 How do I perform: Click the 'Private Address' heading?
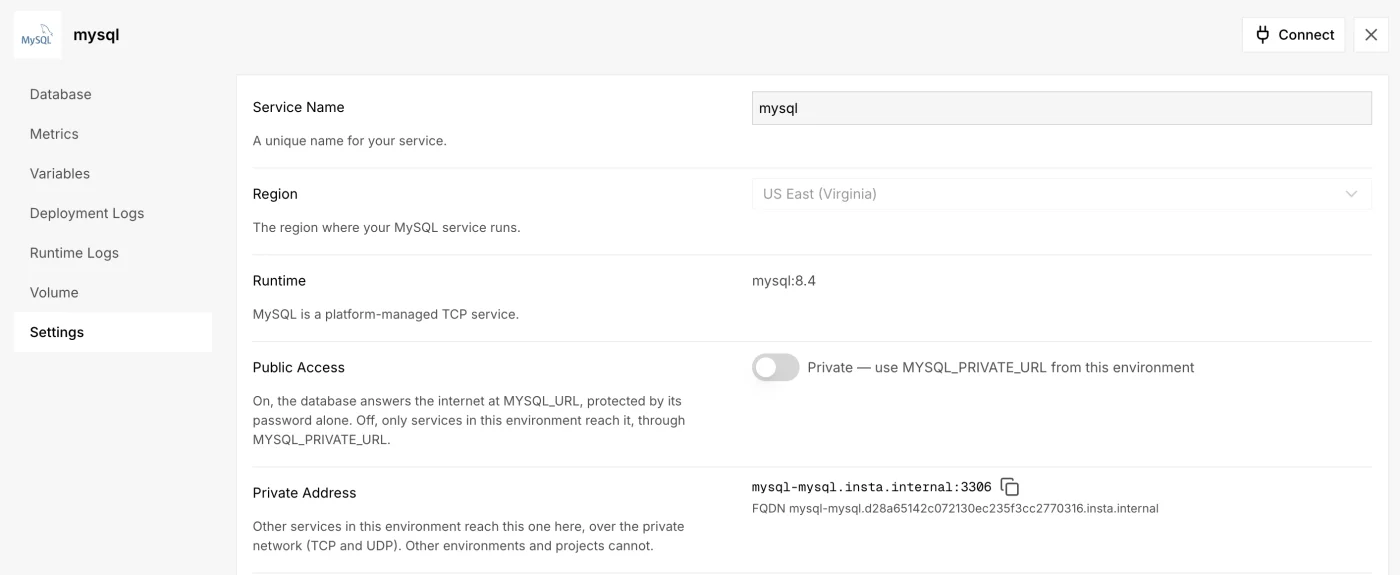[x=304, y=493]
